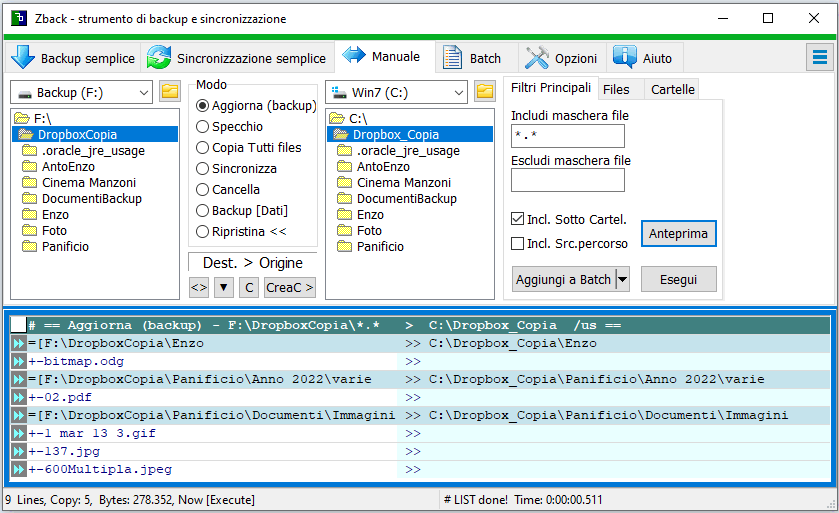
Task: Click the hamburger menu icon
Action: 820,57
